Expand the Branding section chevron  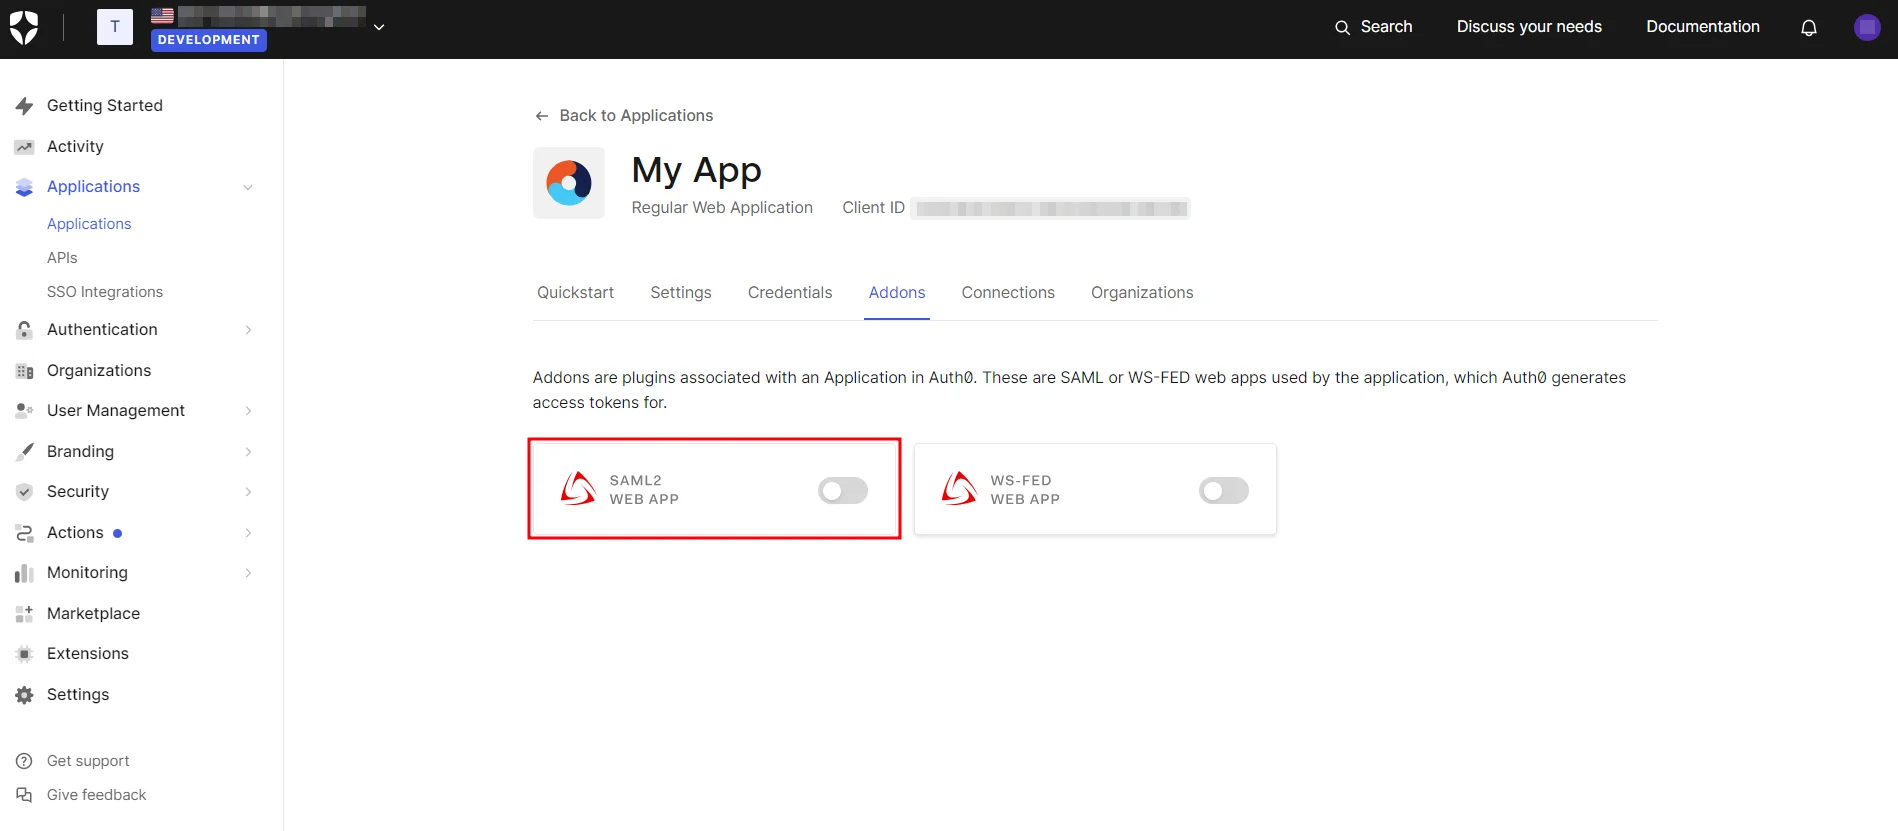tap(248, 452)
